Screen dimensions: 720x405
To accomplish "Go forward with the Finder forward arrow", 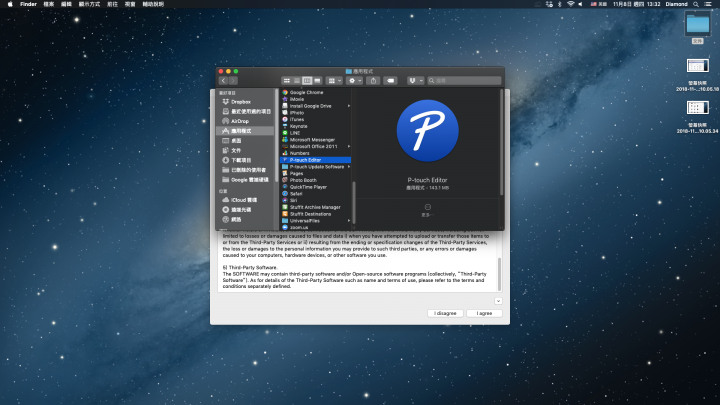I will point(233,81).
